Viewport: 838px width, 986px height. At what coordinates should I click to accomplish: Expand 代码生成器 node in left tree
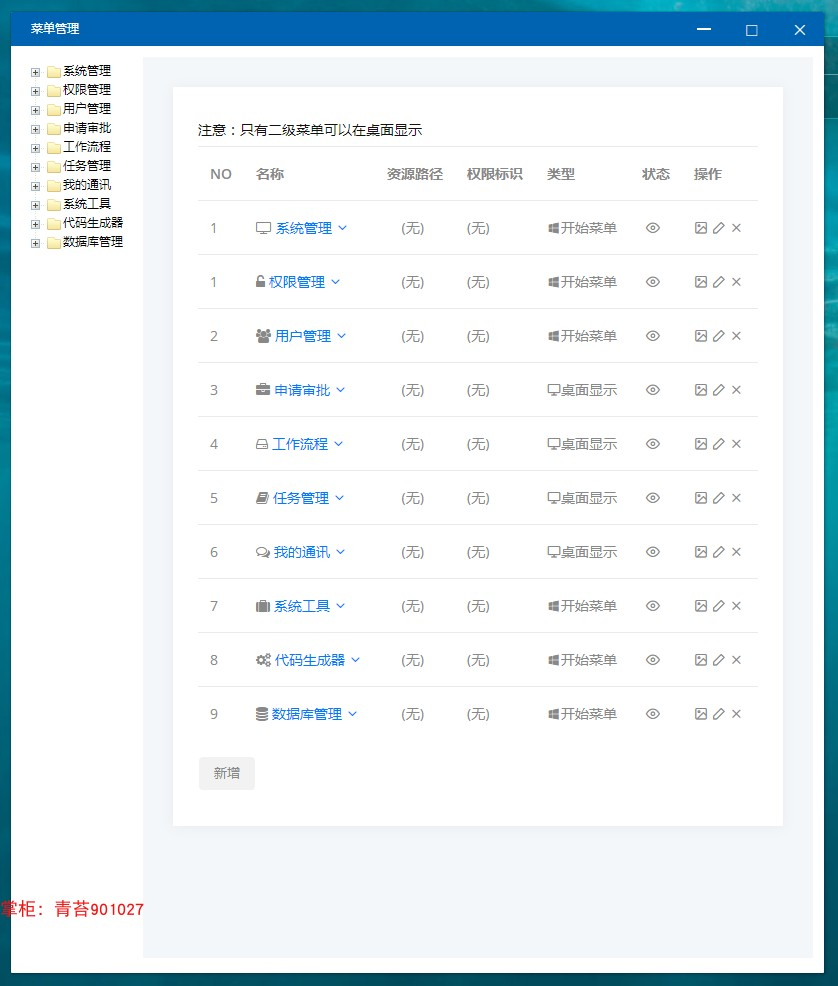[35, 224]
